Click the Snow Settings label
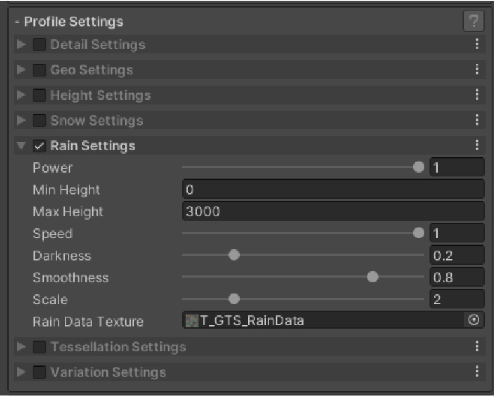The height and width of the screenshot is (396, 494). (97, 120)
